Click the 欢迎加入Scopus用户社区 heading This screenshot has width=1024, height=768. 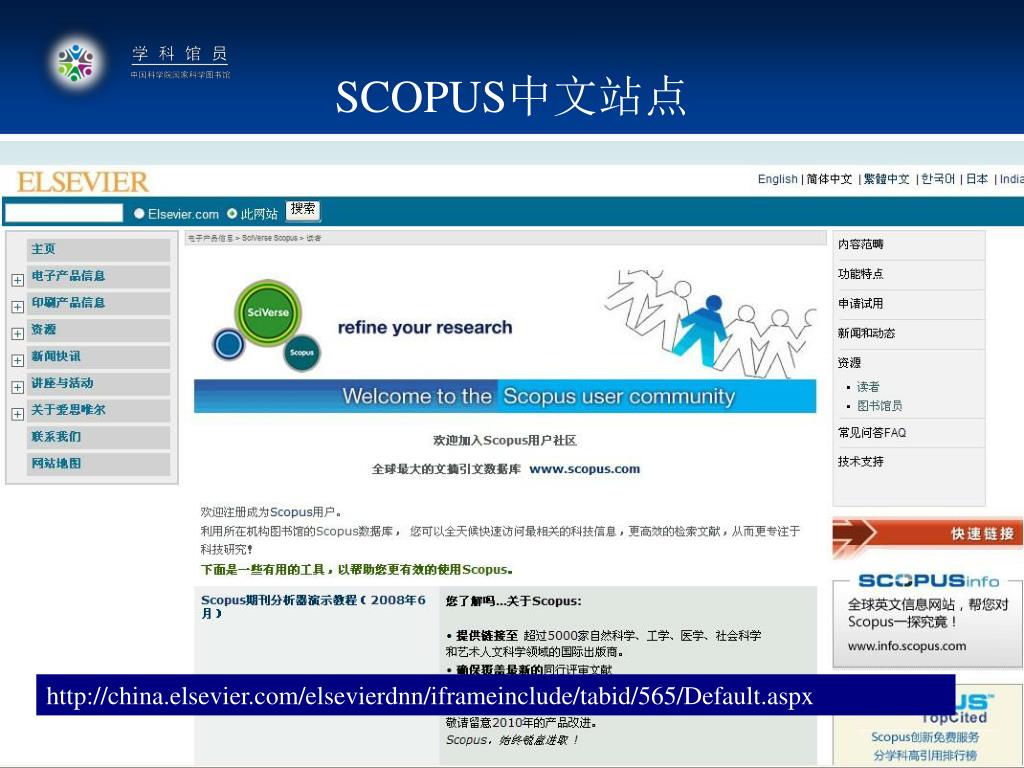pyautogui.click(x=505, y=441)
